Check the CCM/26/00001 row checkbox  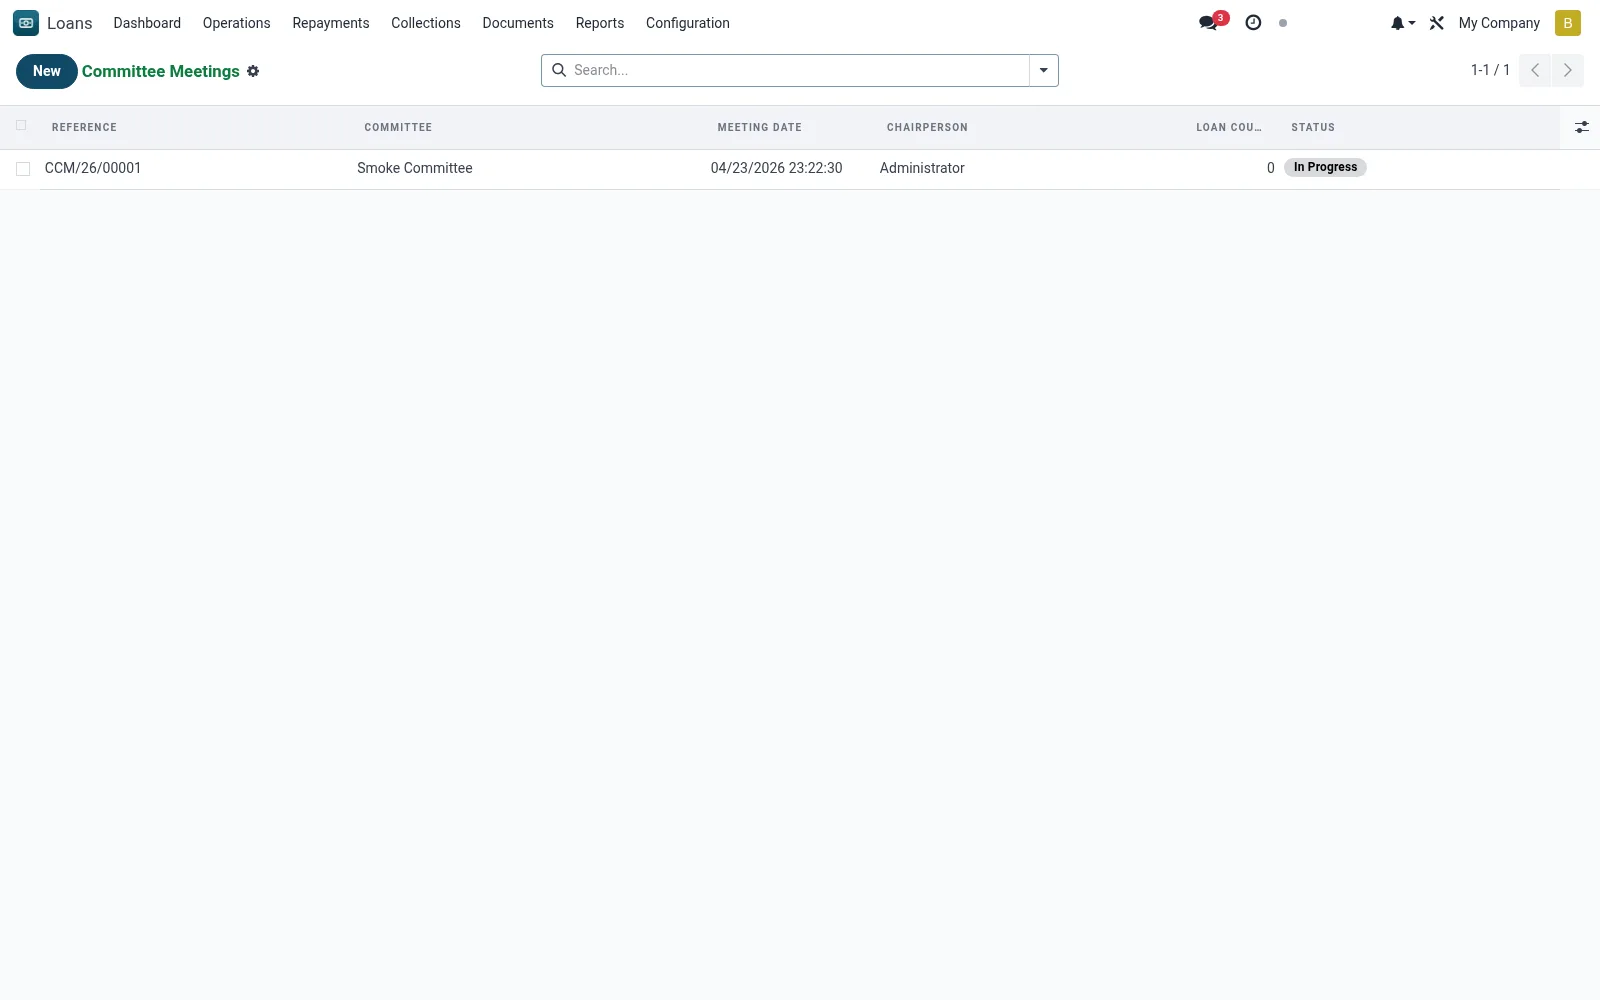click(23, 169)
